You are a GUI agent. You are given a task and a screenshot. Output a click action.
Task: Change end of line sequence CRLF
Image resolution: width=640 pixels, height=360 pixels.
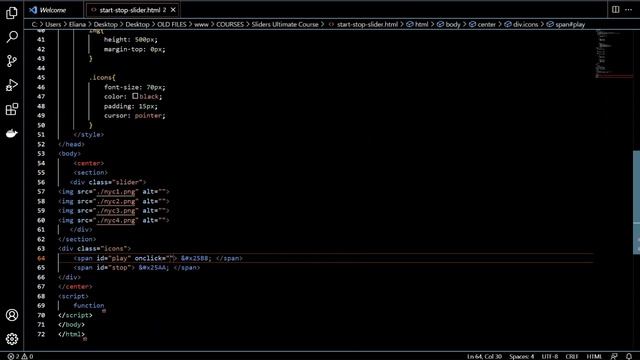click(572, 356)
